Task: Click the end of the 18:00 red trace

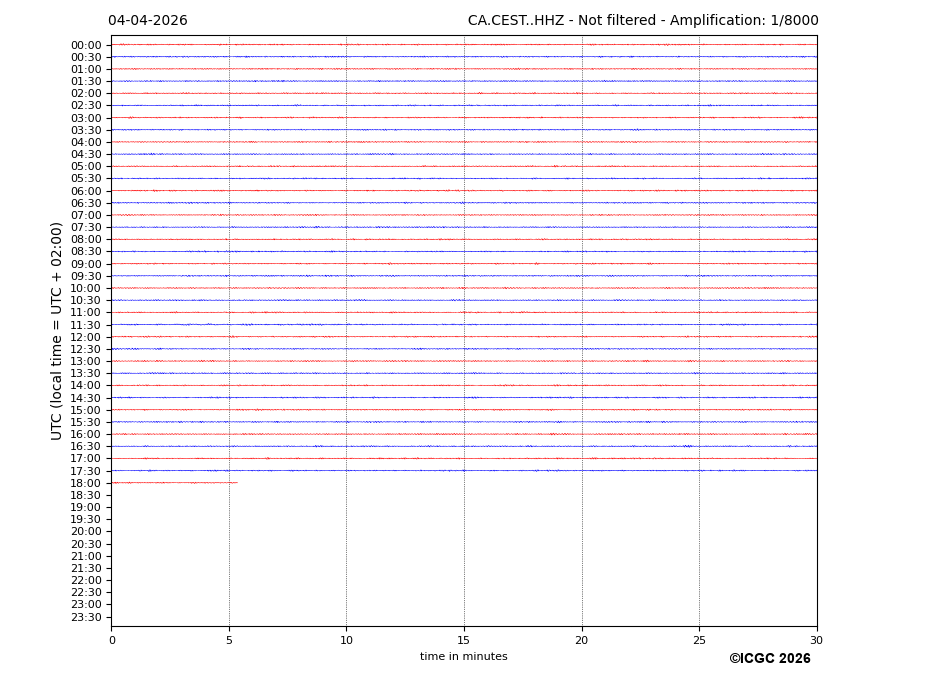Action: [237, 483]
